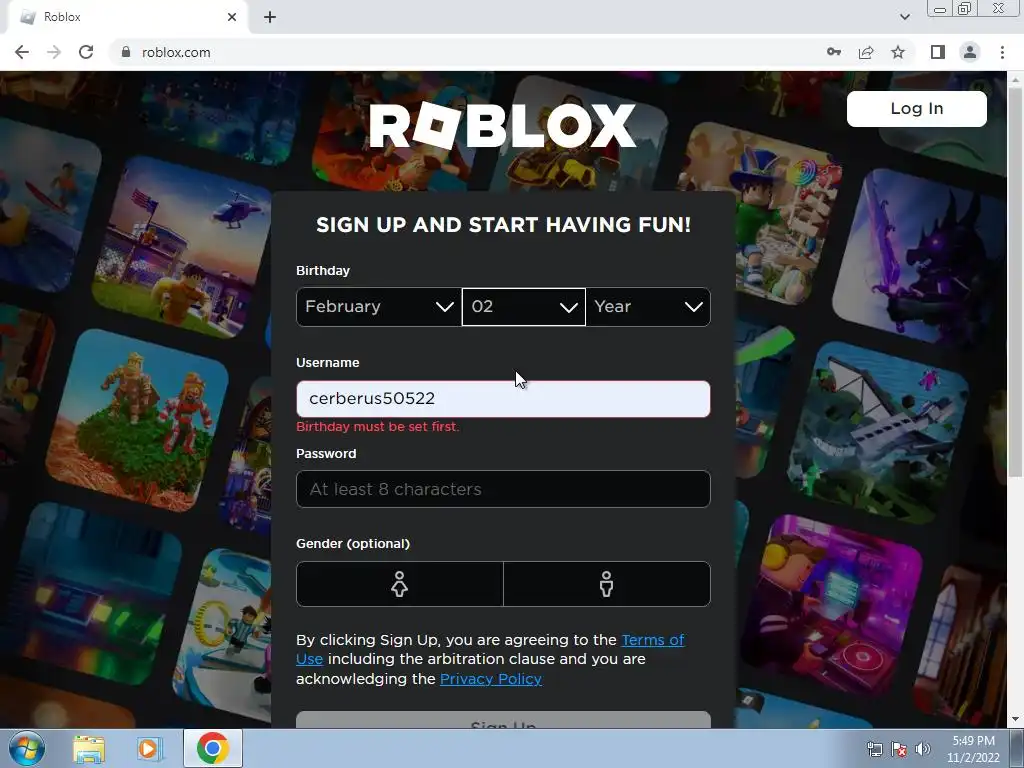Click the 'SIGN UP AND START HAVING FUN!' heading
Image resolution: width=1024 pixels, height=768 pixels.
[x=503, y=225]
